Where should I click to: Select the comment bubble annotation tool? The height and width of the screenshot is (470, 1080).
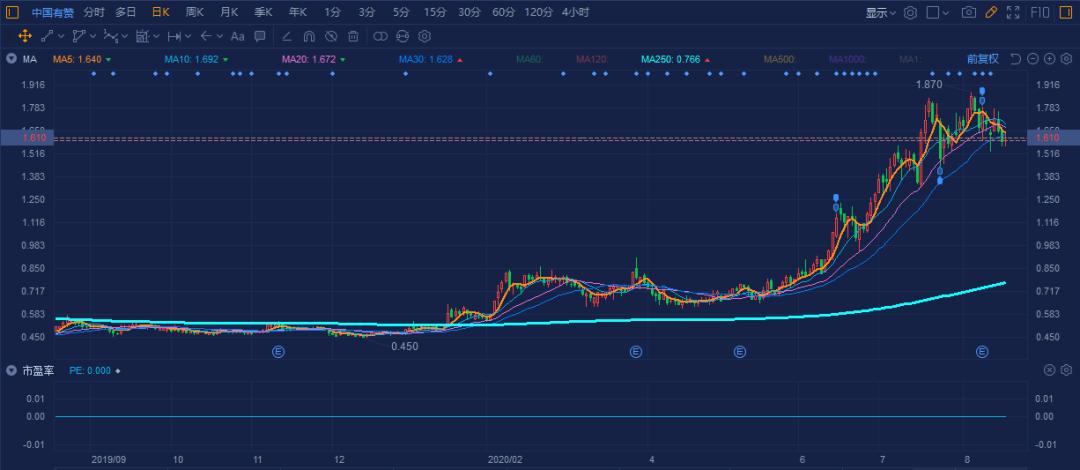coord(260,36)
